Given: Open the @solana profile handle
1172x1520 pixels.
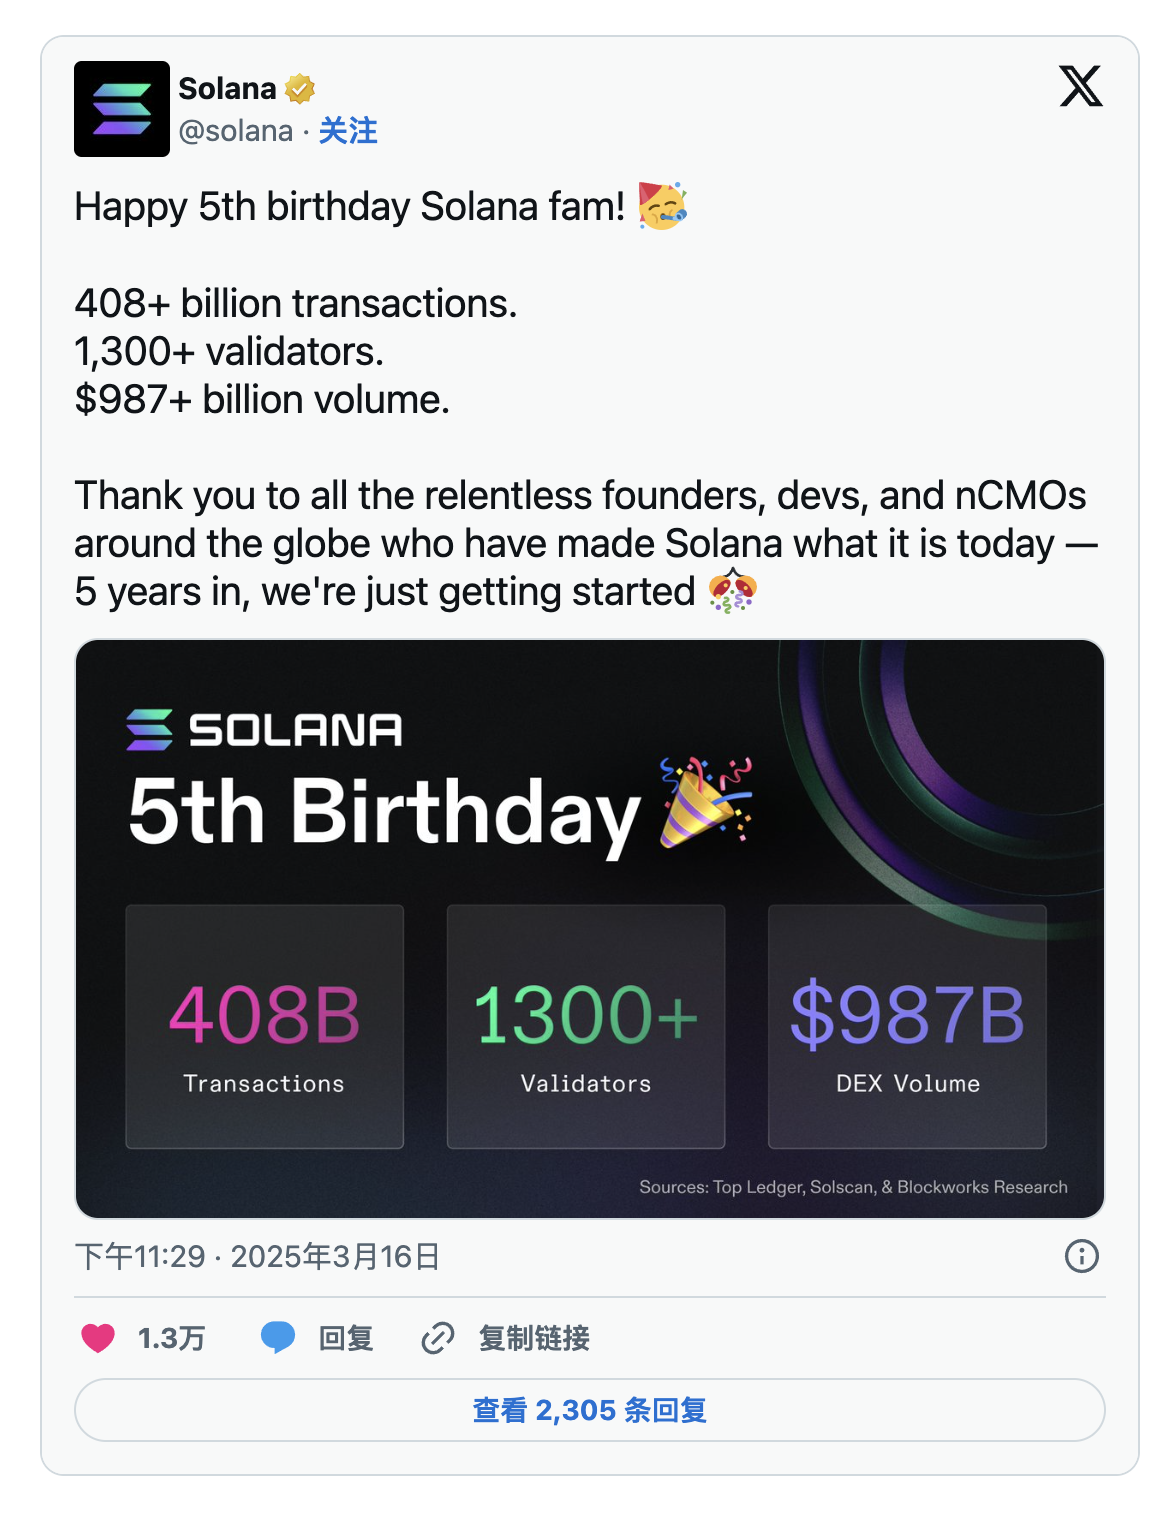Looking at the screenshot, I should (237, 130).
